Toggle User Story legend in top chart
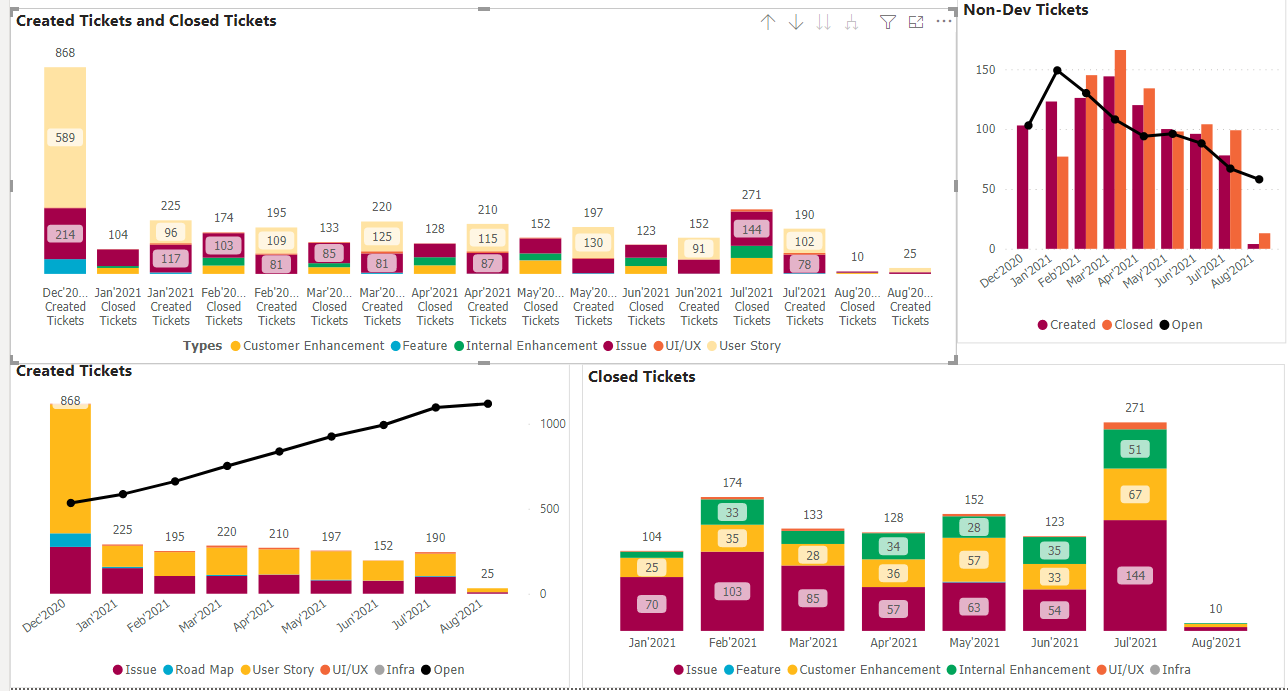Viewport: 1288px width, 691px height. pyautogui.click(x=742, y=345)
